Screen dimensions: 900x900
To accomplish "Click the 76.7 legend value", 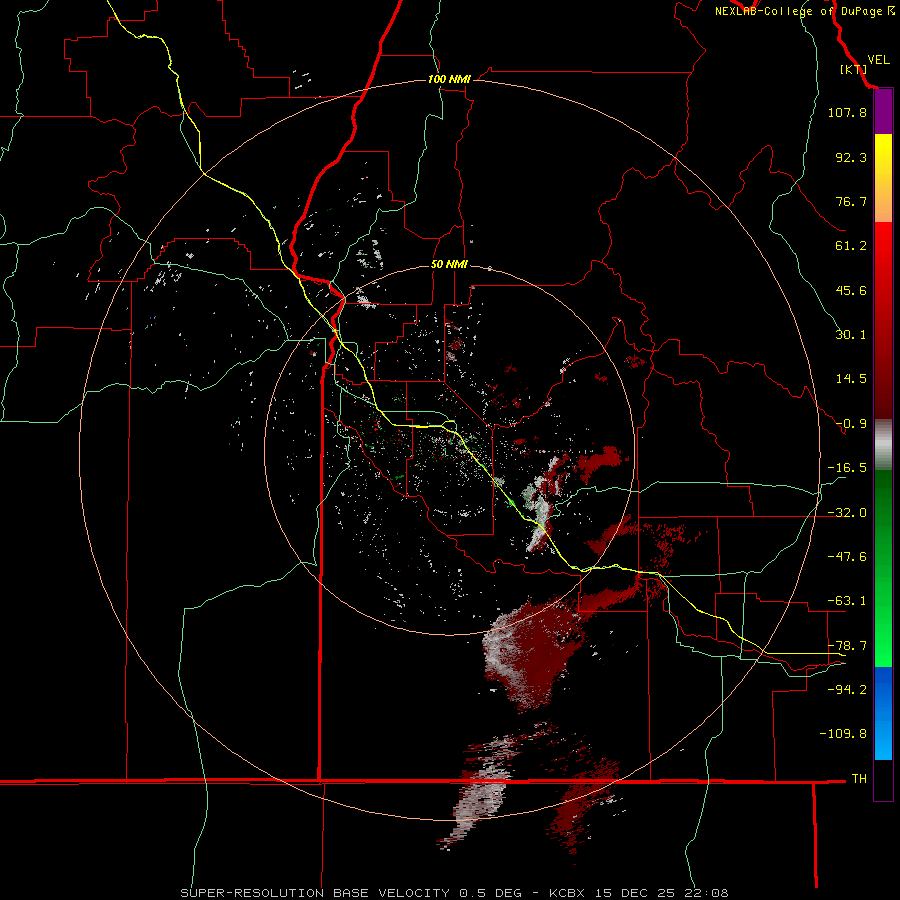I will (851, 201).
